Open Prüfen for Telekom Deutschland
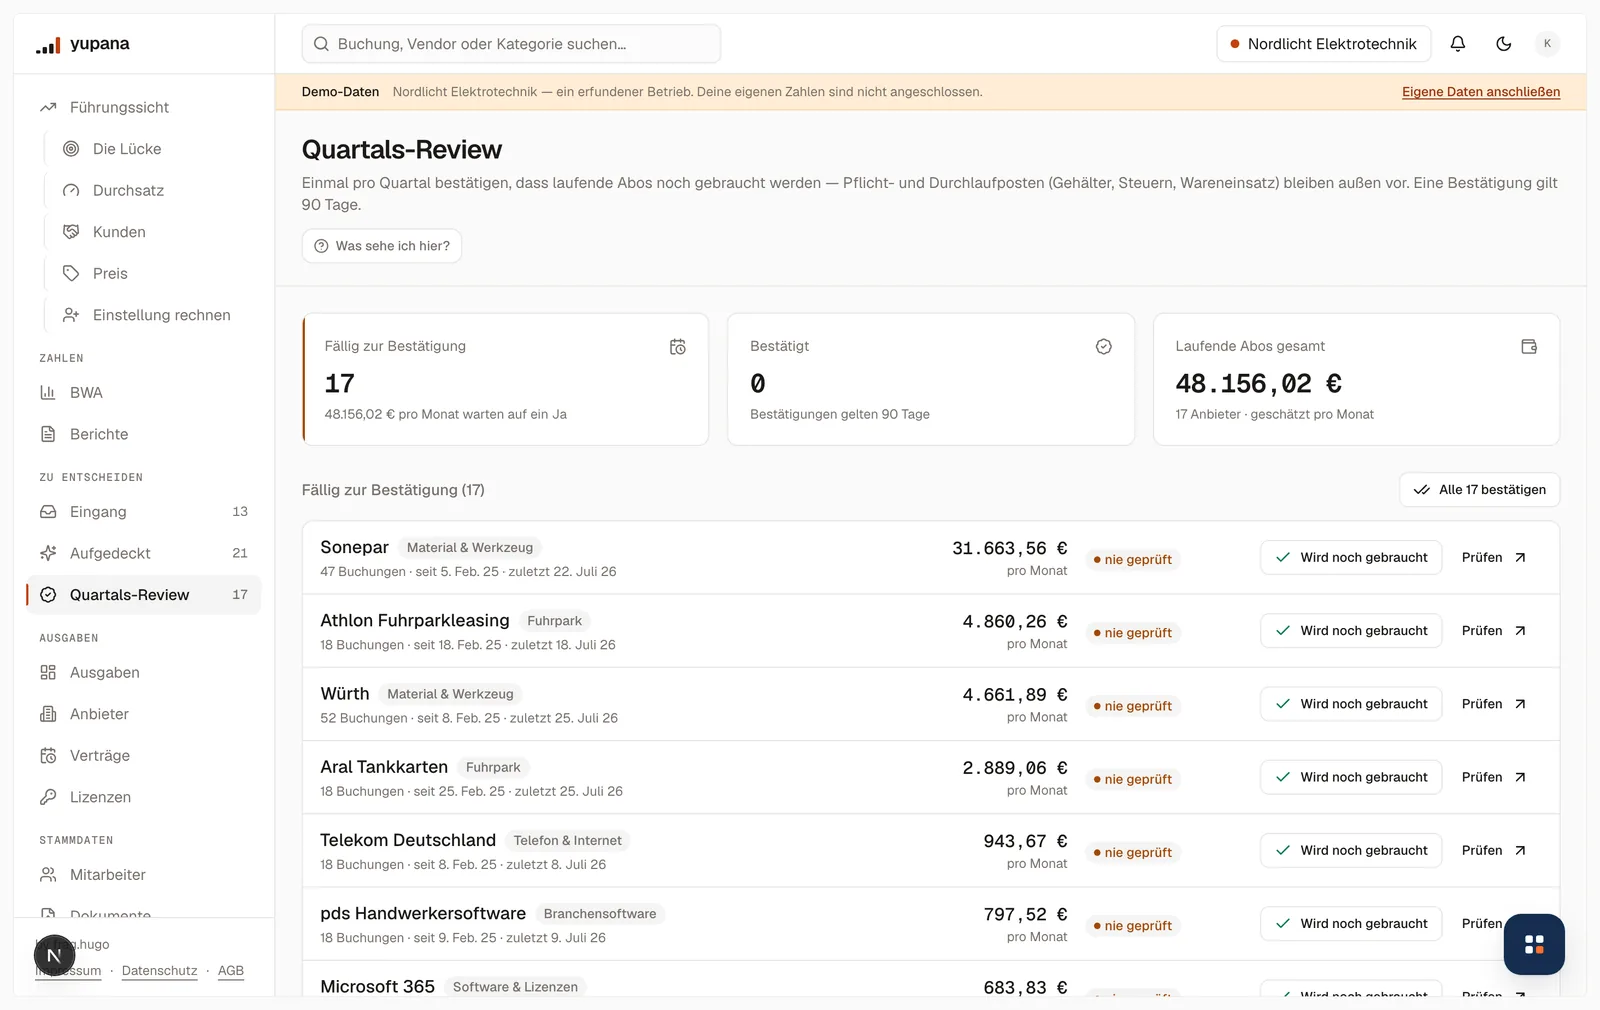This screenshot has width=1600, height=1010. pyautogui.click(x=1494, y=851)
